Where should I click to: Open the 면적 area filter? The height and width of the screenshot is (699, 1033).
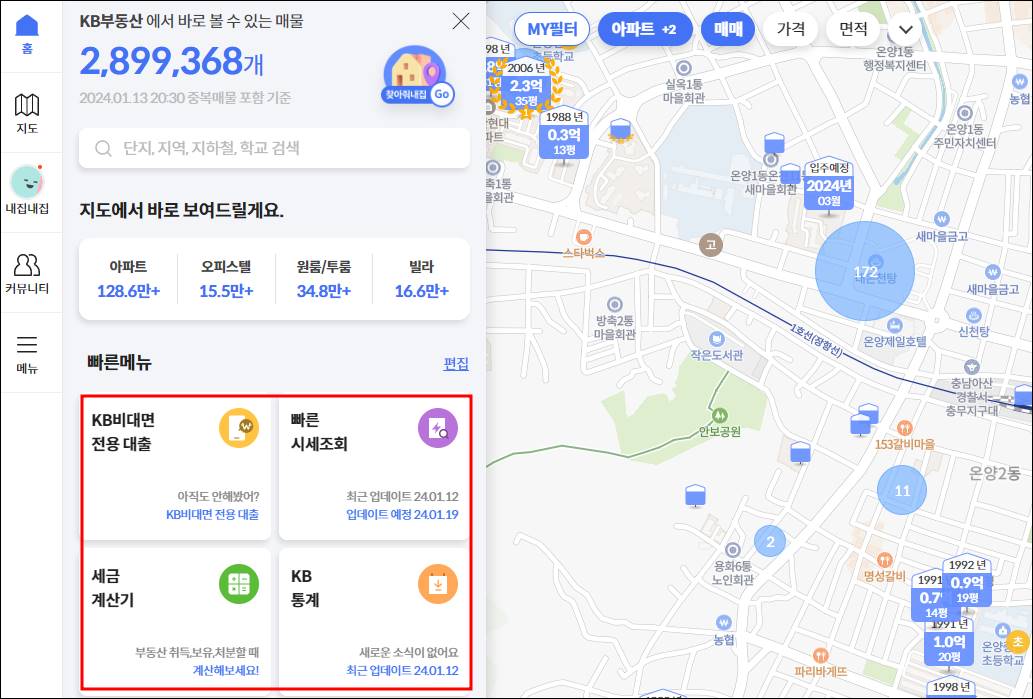[x=853, y=30]
